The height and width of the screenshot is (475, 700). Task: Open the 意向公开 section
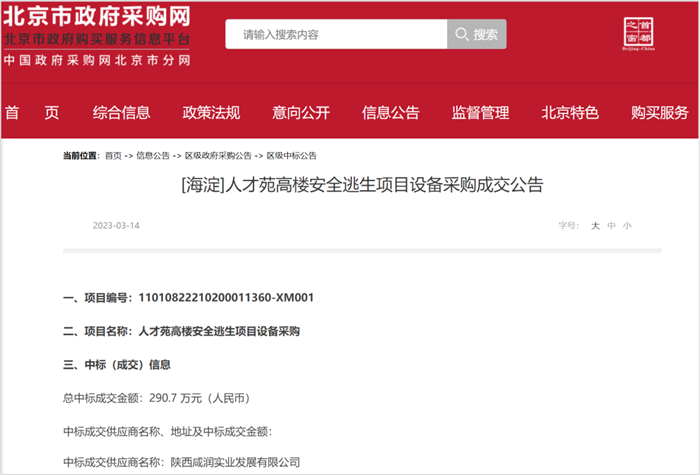tap(300, 112)
